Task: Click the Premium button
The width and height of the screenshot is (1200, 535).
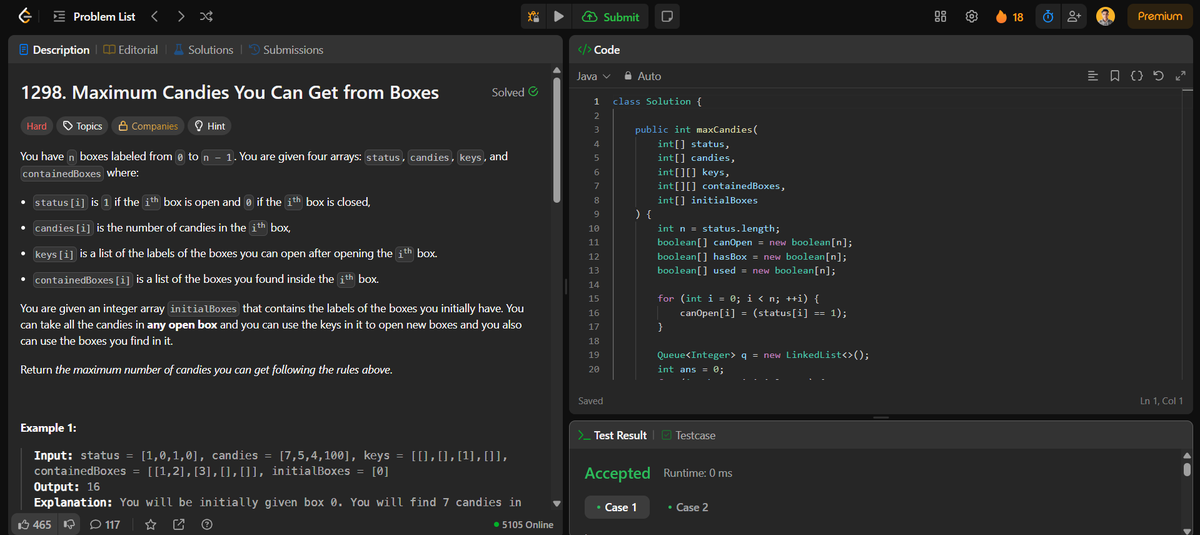Action: pos(1160,16)
